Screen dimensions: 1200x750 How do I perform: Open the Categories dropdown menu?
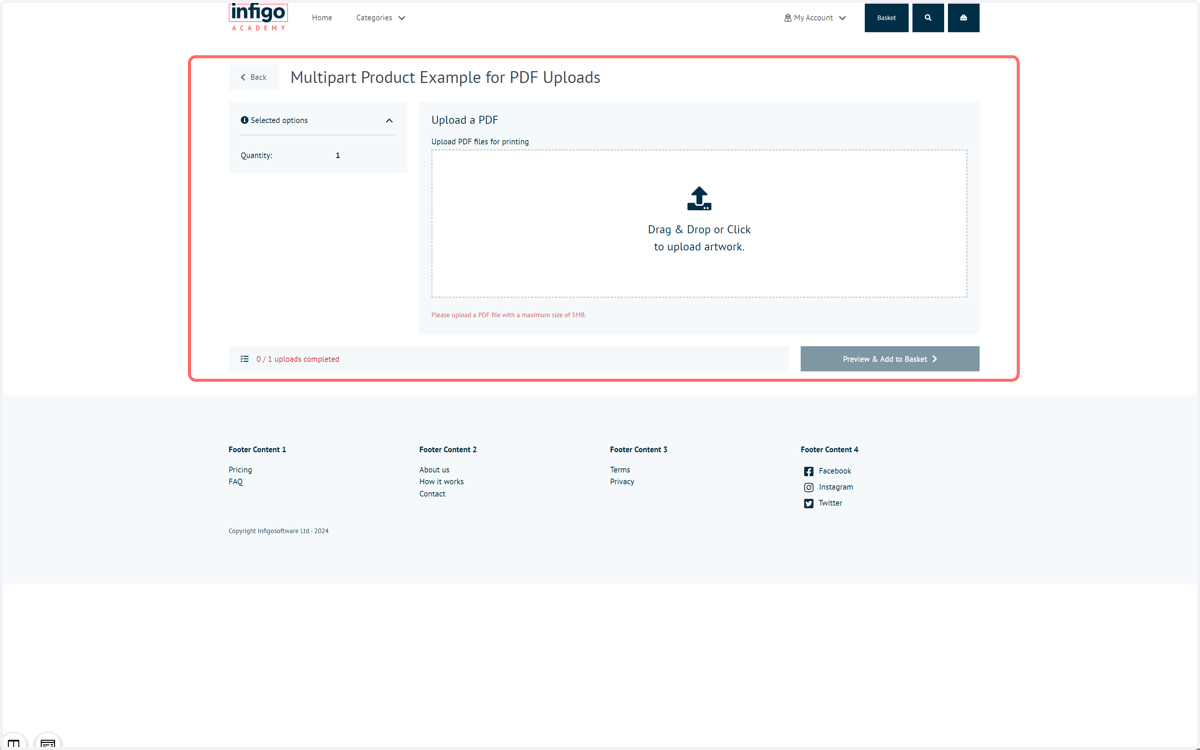click(x=381, y=18)
